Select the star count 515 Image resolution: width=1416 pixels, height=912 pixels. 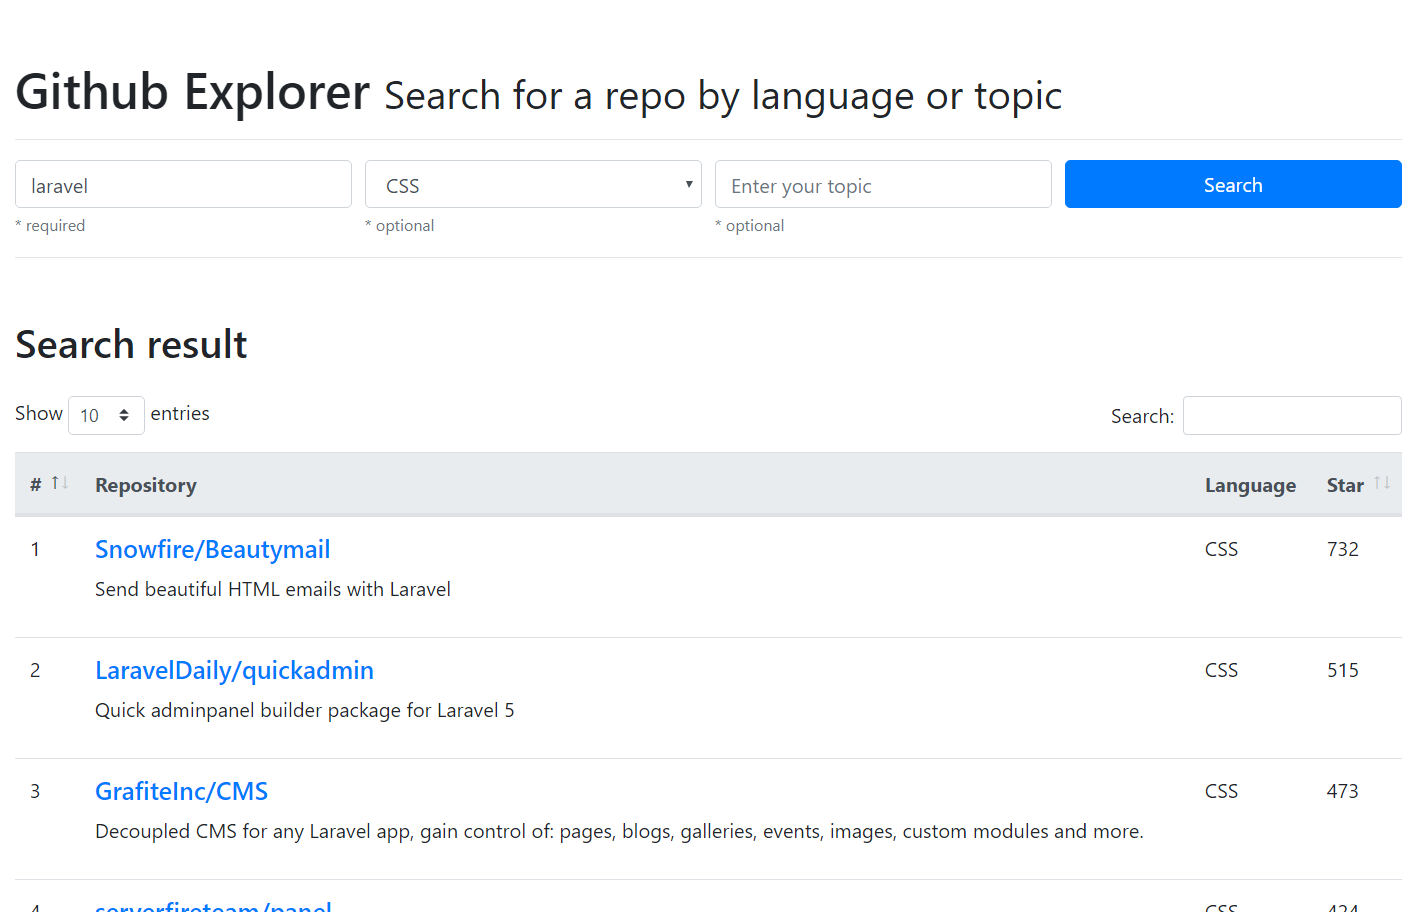1343,670
